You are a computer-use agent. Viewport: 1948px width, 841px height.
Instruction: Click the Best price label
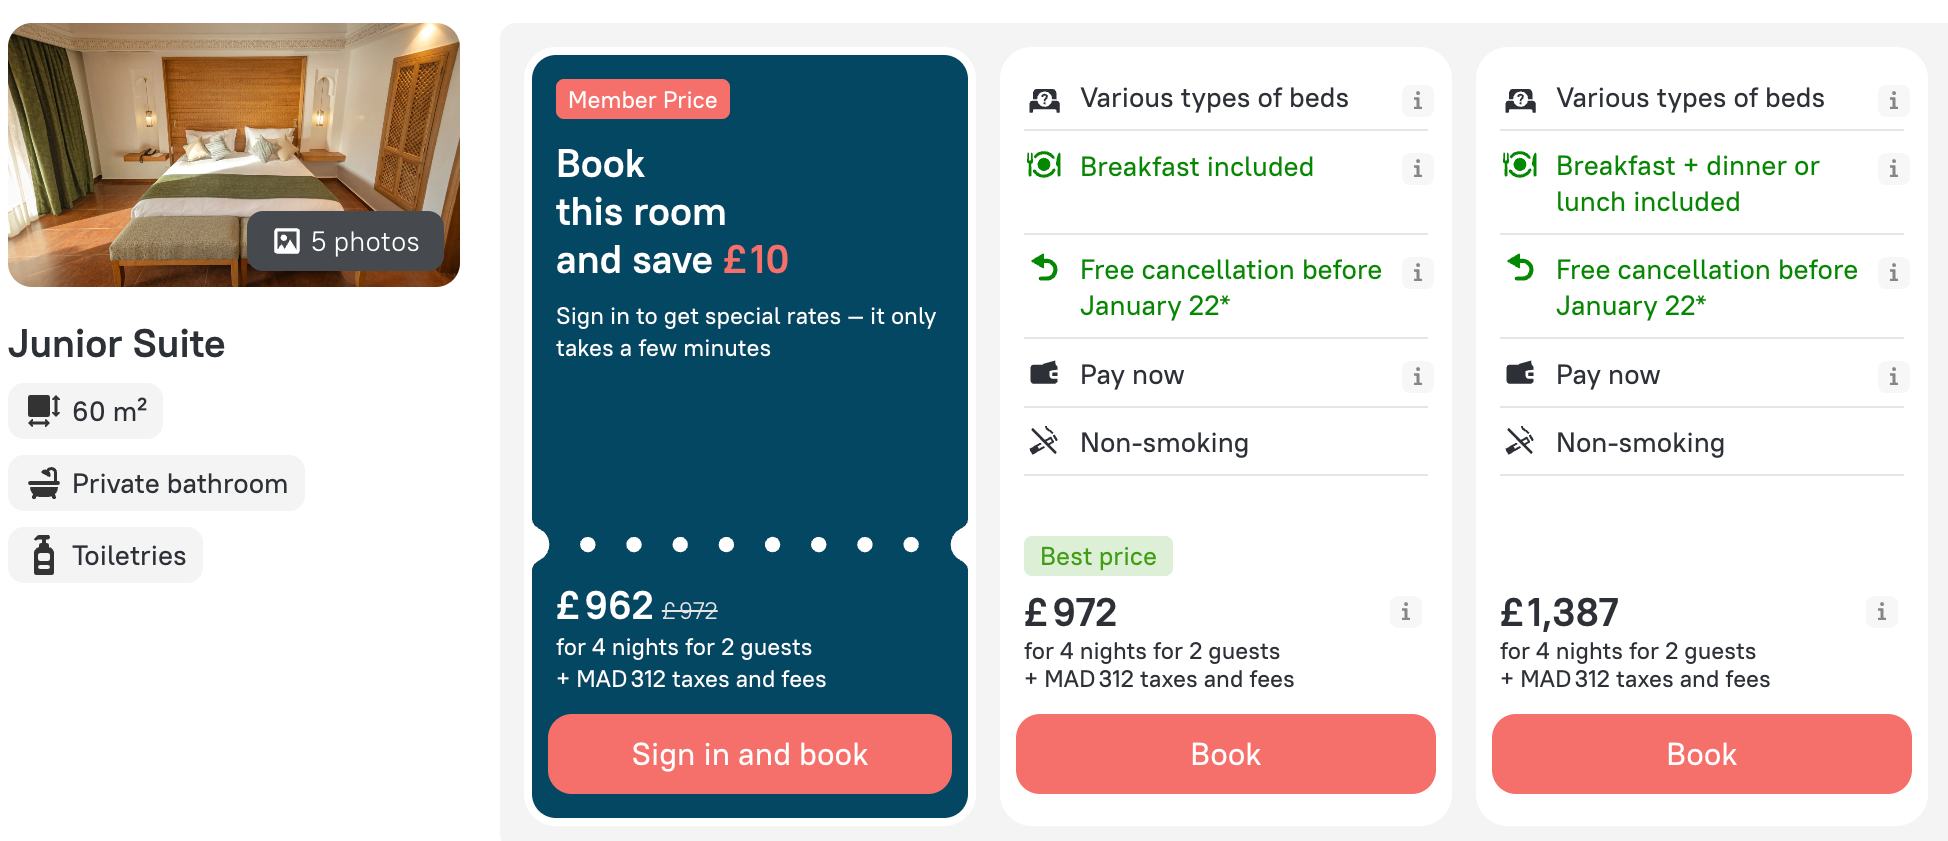click(x=1098, y=556)
